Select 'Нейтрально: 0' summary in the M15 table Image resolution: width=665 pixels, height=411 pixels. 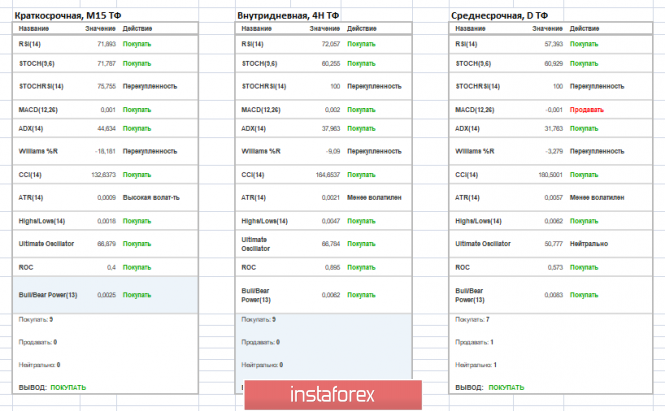[x=39, y=365]
